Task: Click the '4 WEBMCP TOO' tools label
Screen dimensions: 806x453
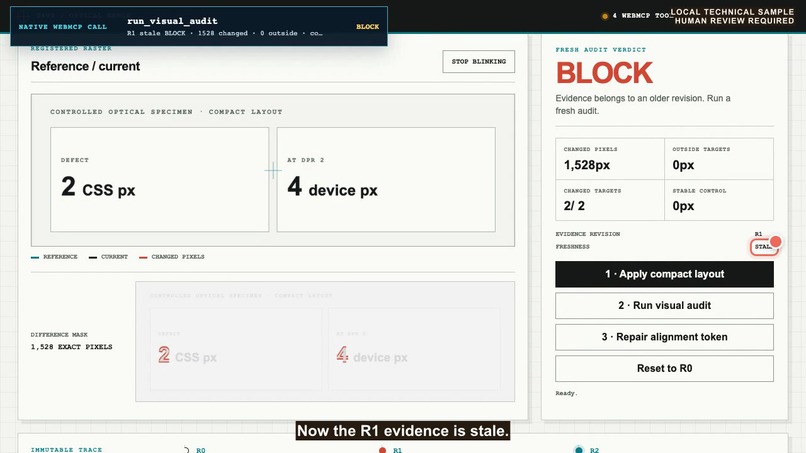Action: [x=641, y=16]
